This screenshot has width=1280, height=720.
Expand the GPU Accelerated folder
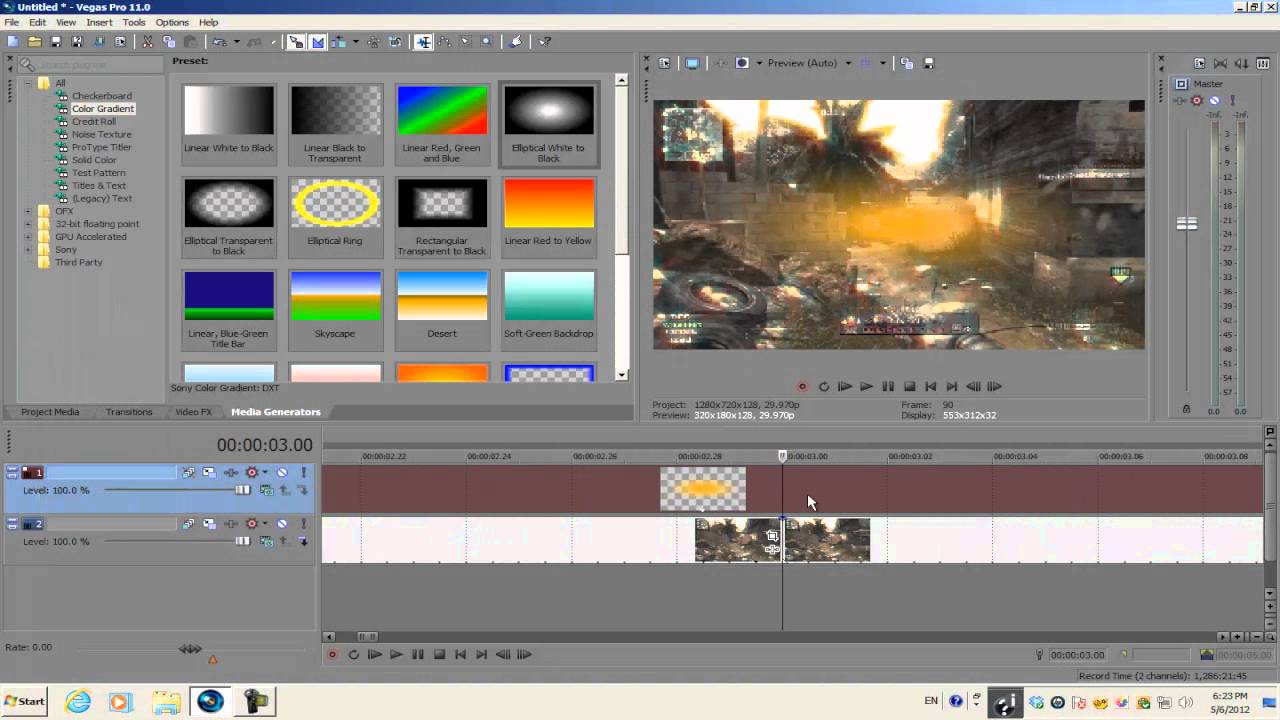(x=27, y=237)
